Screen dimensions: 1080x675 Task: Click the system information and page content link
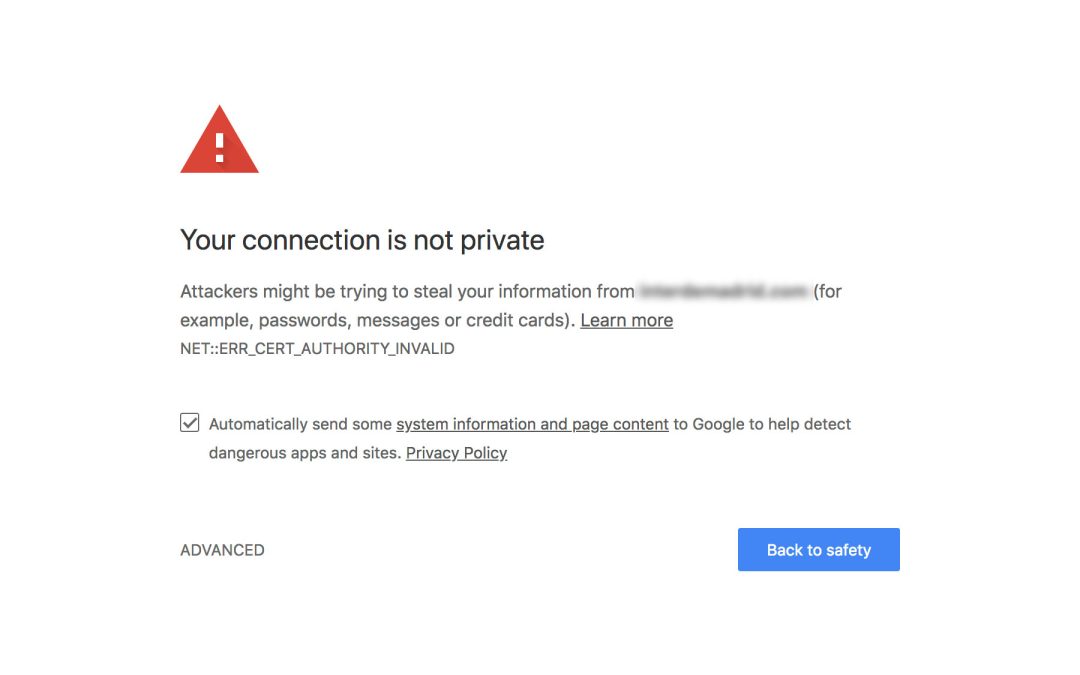click(532, 424)
